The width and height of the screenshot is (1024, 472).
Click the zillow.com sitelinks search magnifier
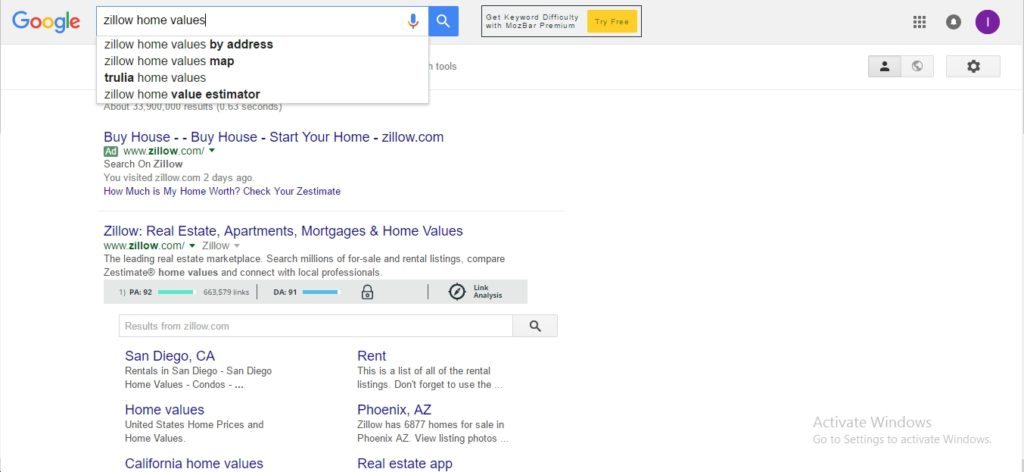536,326
